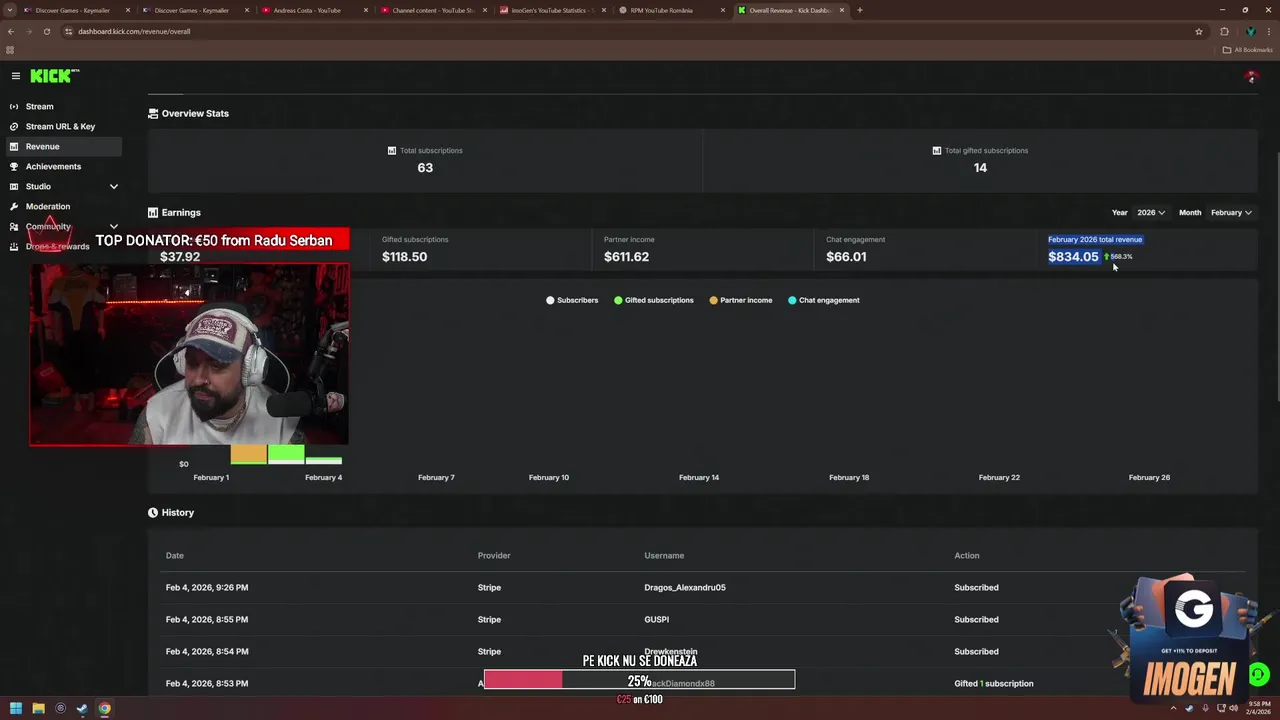Viewport: 1280px width, 720px height.
Task: Click the Feb 4, 2026, 8:55 PM date
Action: pos(207,619)
